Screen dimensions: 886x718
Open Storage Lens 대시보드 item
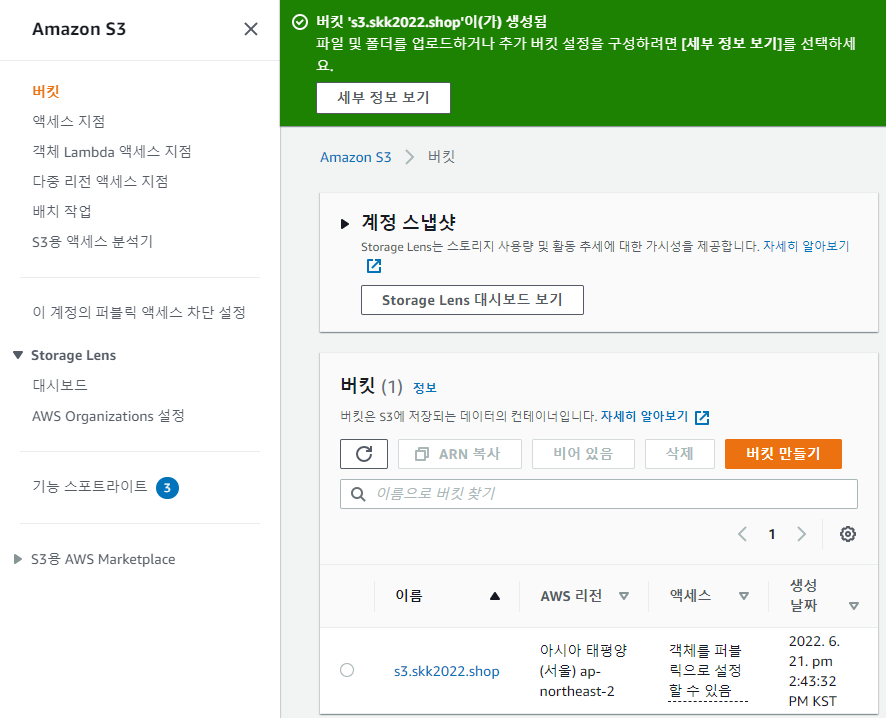click(x=60, y=385)
